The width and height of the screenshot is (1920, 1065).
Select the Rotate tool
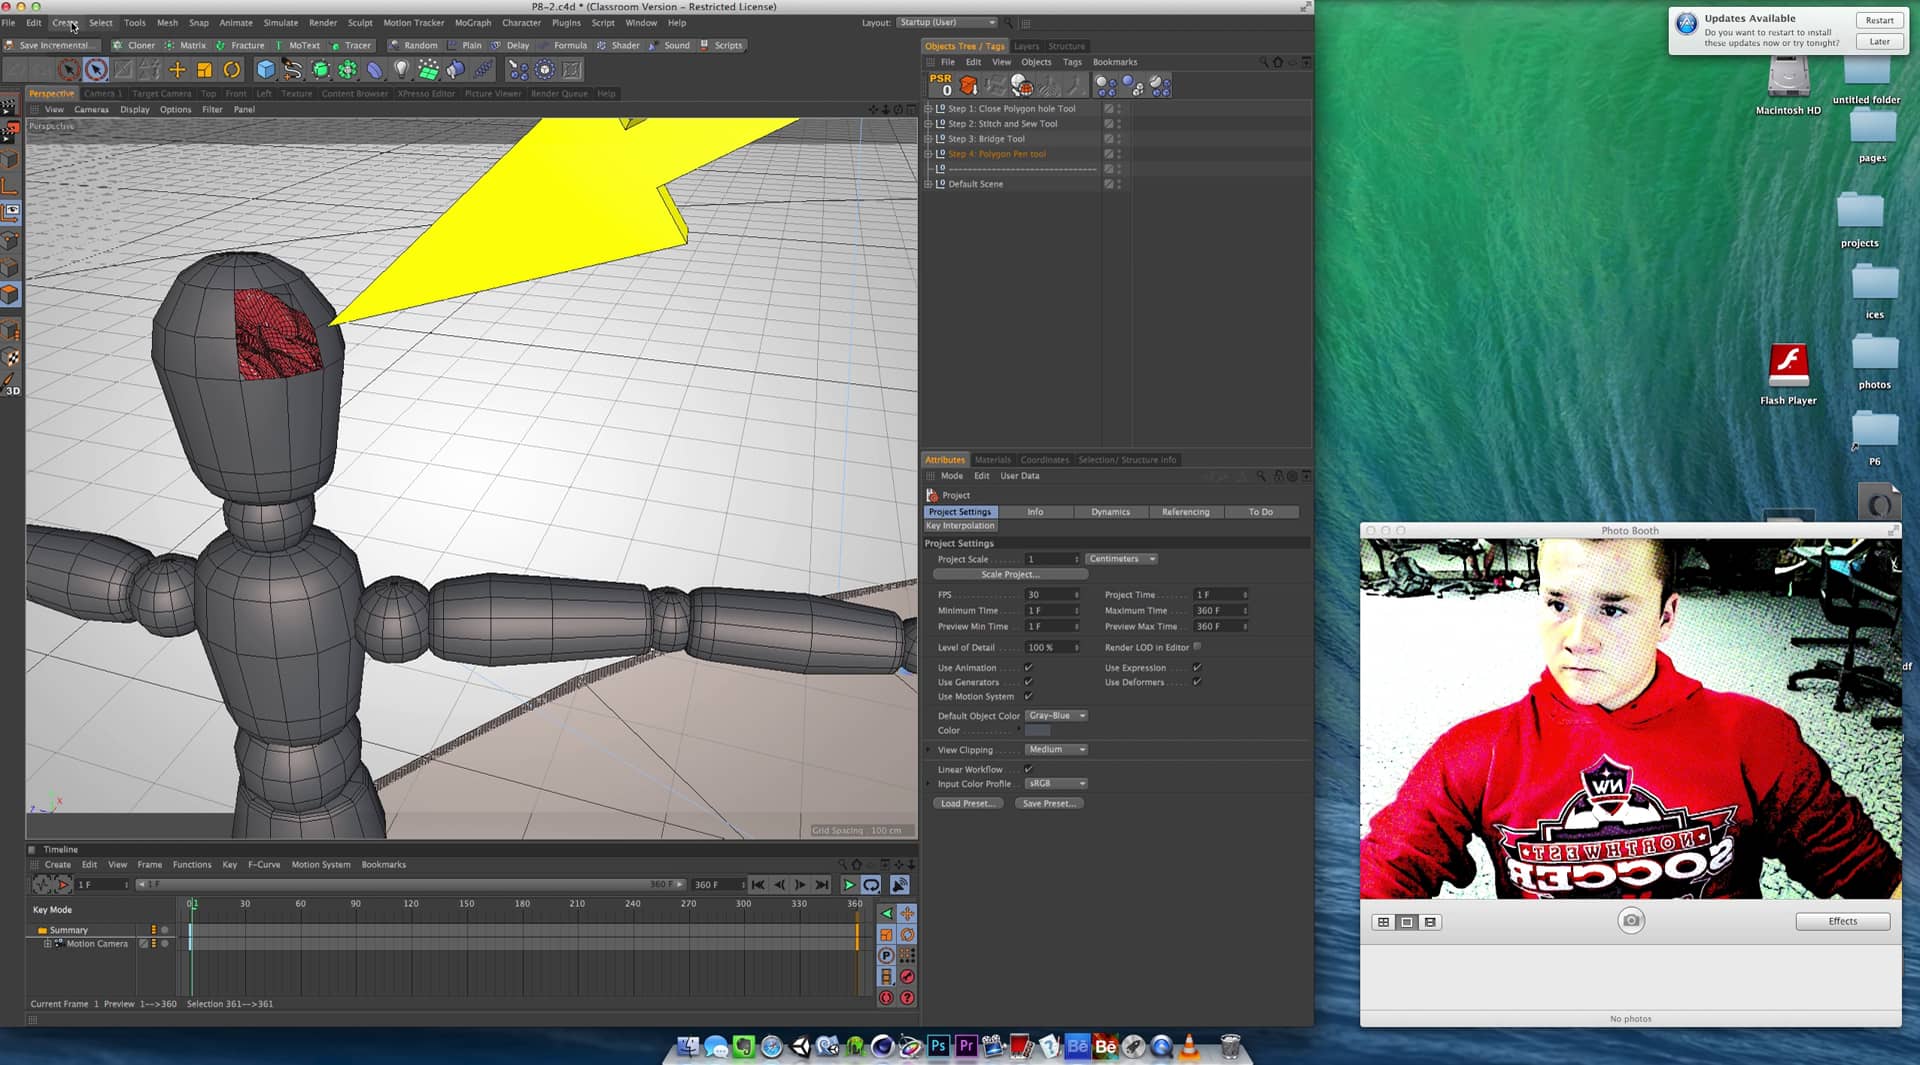tap(231, 70)
